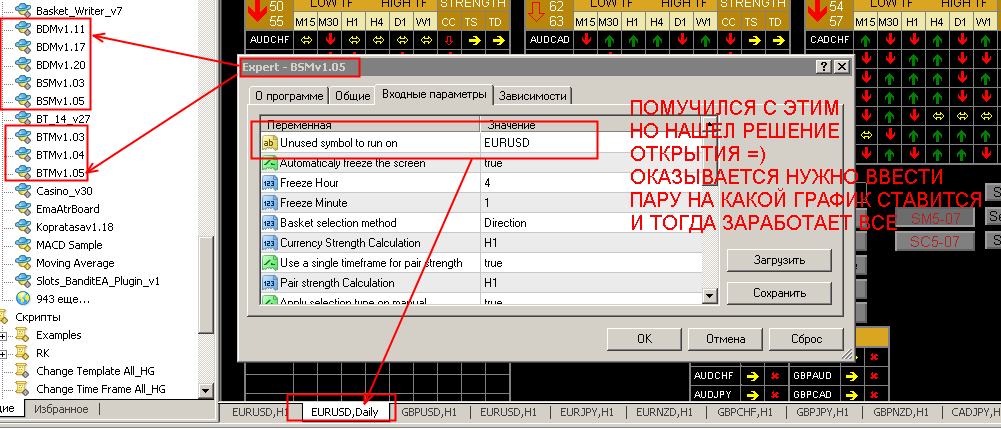Click the Change Time Frame All_HG script icon
1001x429 pixels.
21,389
